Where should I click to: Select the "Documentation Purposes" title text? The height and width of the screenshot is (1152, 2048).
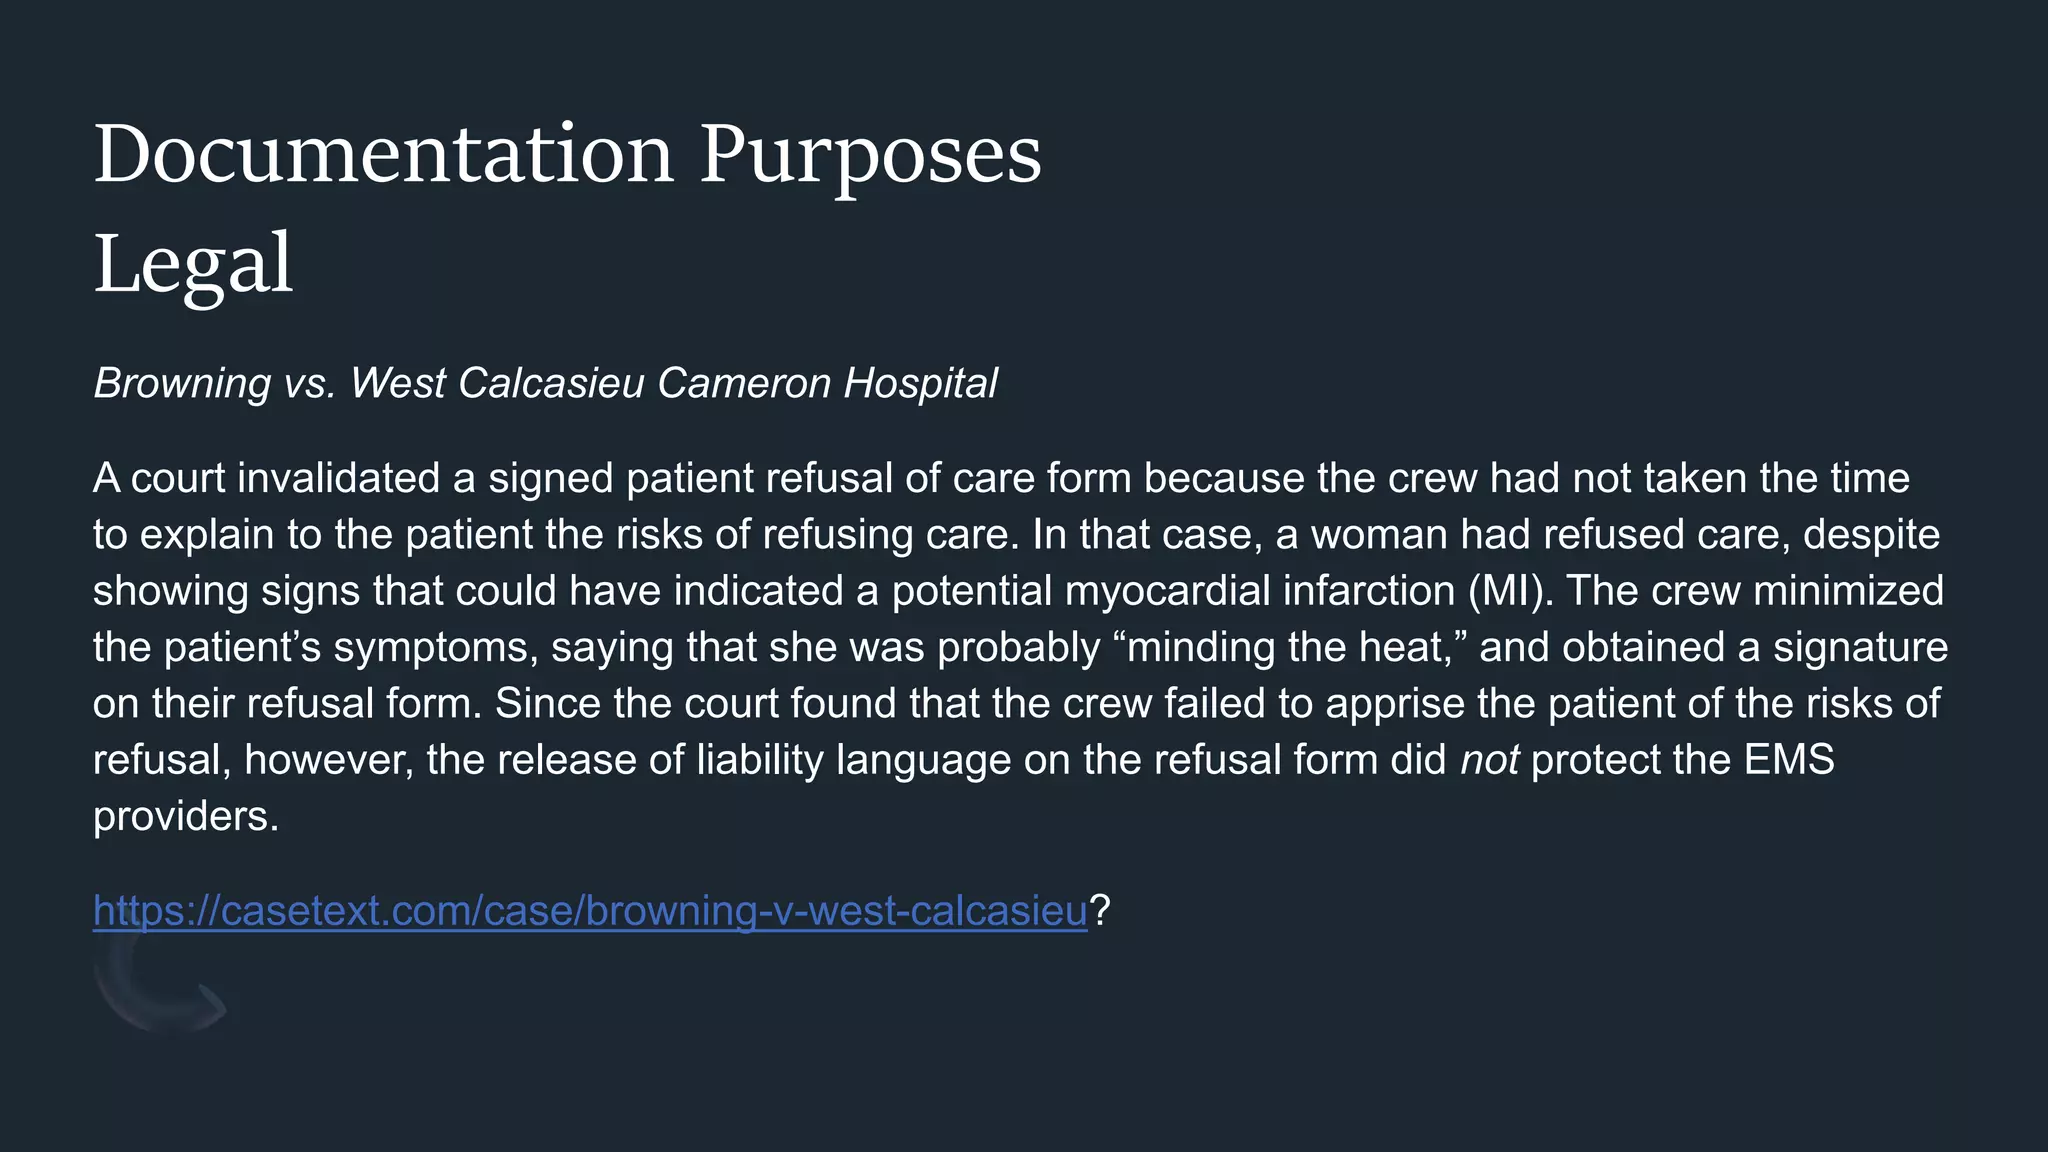click(x=567, y=154)
